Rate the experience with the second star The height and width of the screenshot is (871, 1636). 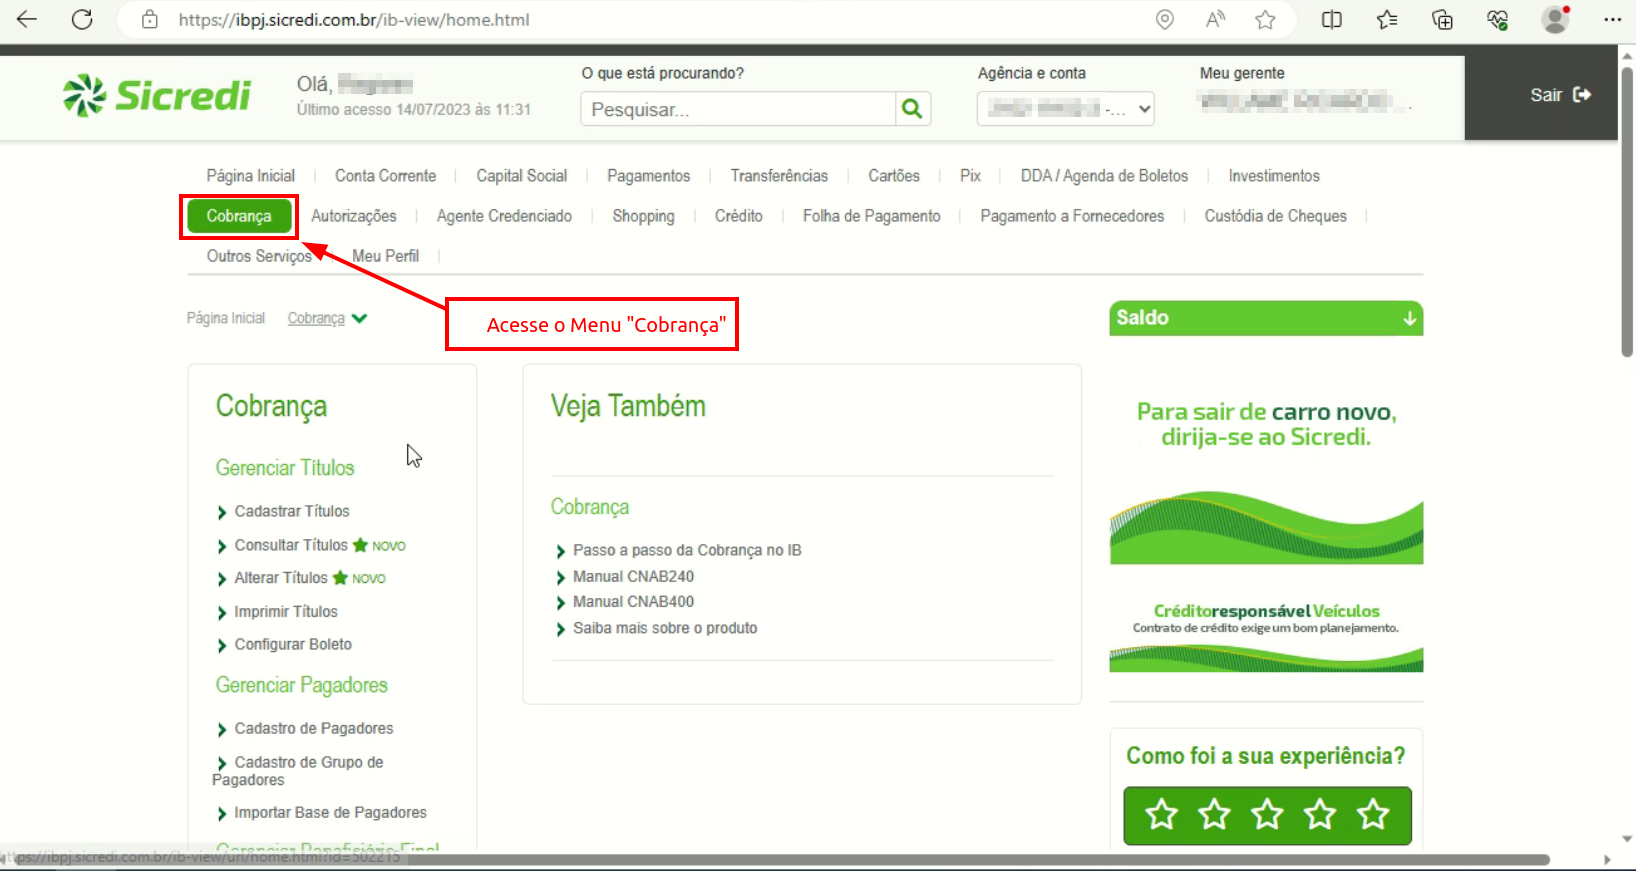point(1214,814)
